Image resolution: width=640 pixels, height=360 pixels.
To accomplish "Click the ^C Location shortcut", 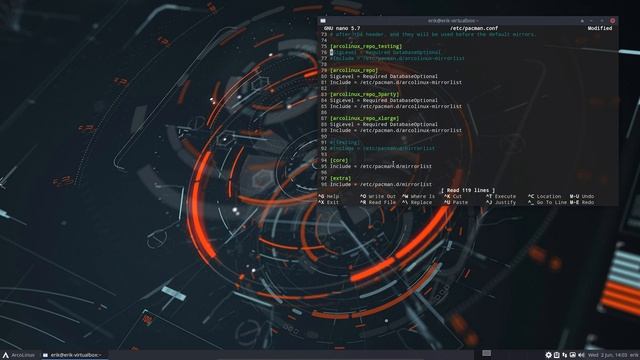I will point(544,196).
